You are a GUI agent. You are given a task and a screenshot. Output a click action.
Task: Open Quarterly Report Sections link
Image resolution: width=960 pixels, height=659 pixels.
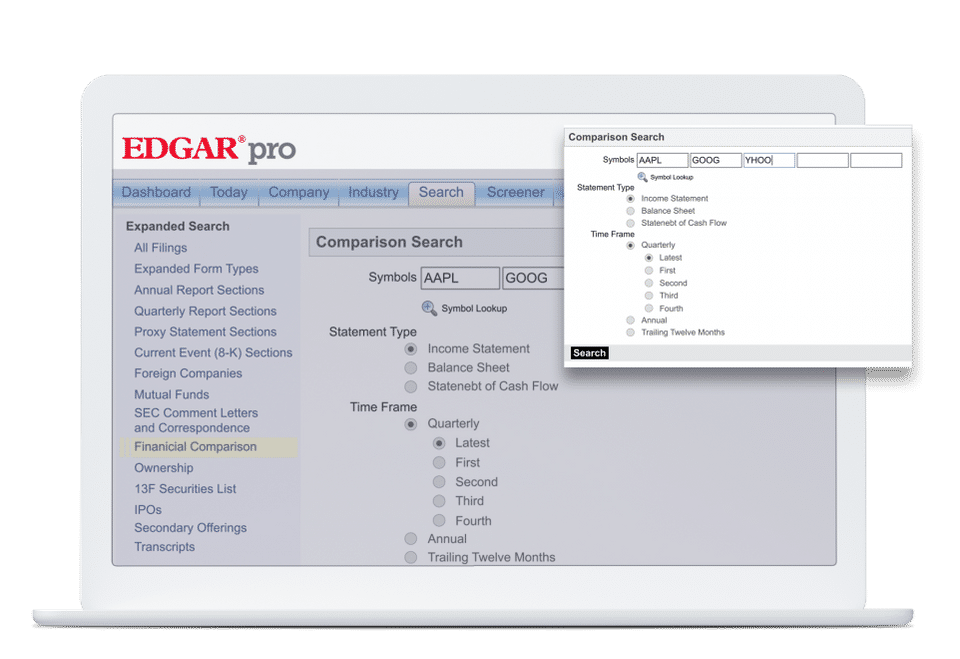(205, 311)
